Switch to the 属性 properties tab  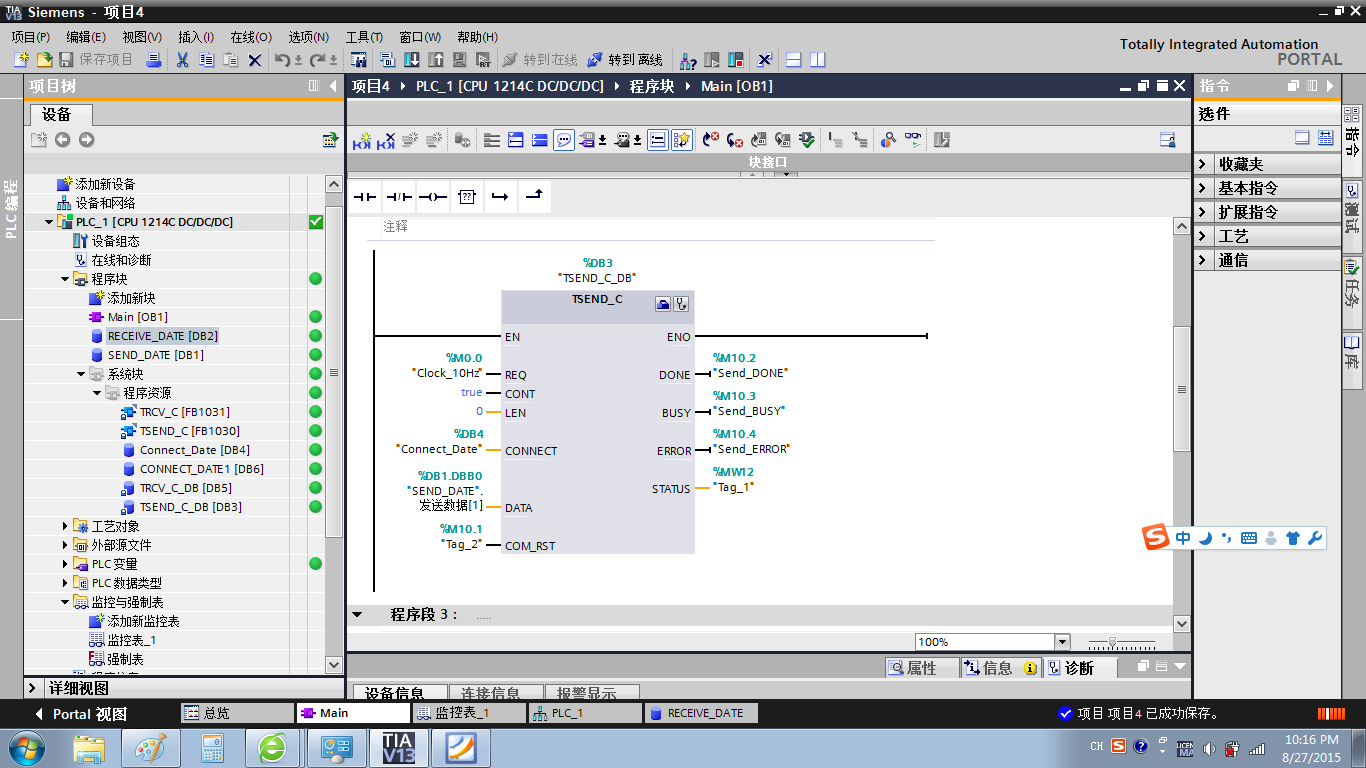922,668
